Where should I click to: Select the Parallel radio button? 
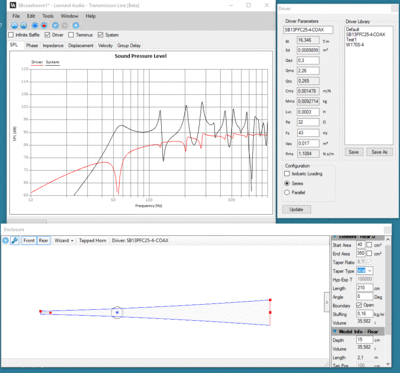click(287, 192)
